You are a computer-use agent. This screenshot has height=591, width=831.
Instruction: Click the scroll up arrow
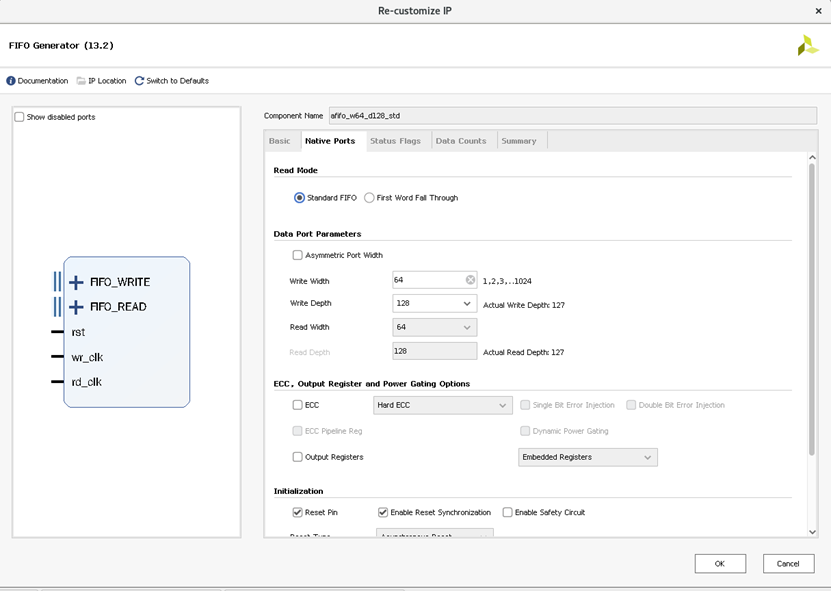point(812,157)
